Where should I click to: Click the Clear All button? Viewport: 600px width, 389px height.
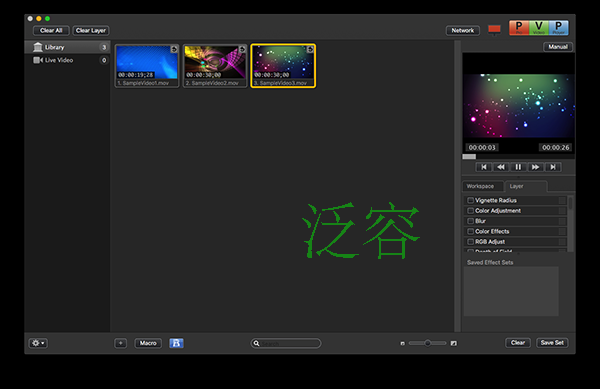[51, 31]
